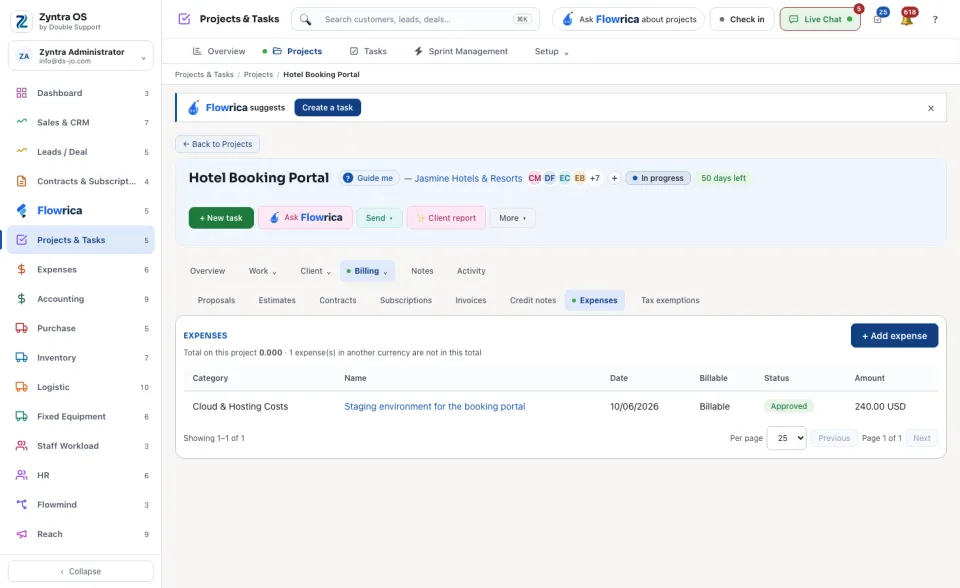Open the More actions dropdown
The height and width of the screenshot is (588, 960).
pyautogui.click(x=512, y=218)
